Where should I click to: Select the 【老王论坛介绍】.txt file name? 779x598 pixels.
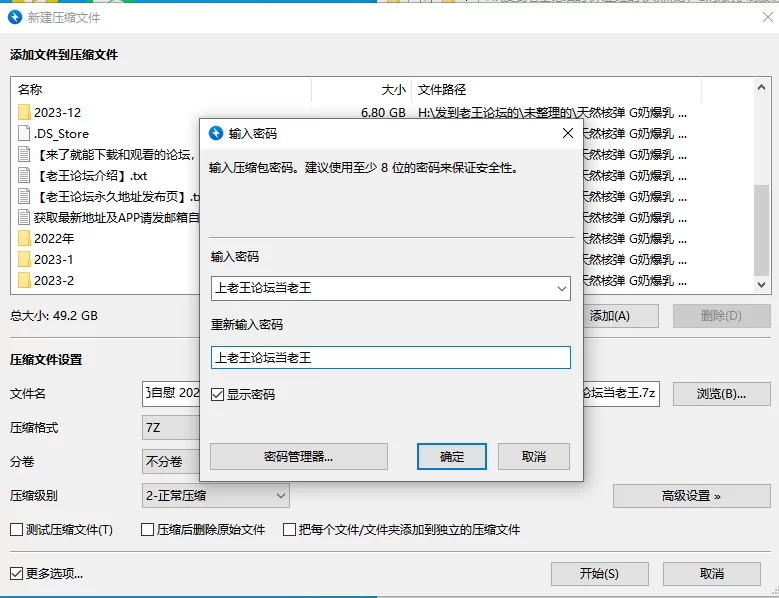91,176
